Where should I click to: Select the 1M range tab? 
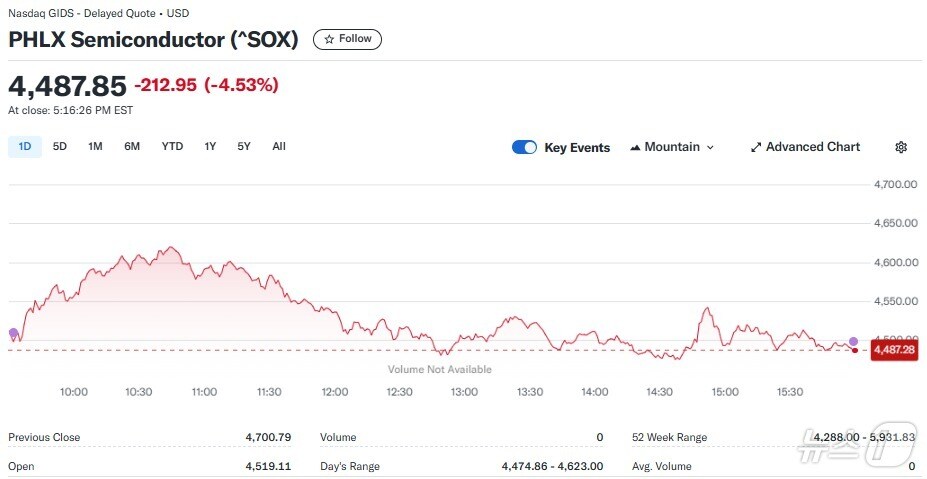point(95,146)
